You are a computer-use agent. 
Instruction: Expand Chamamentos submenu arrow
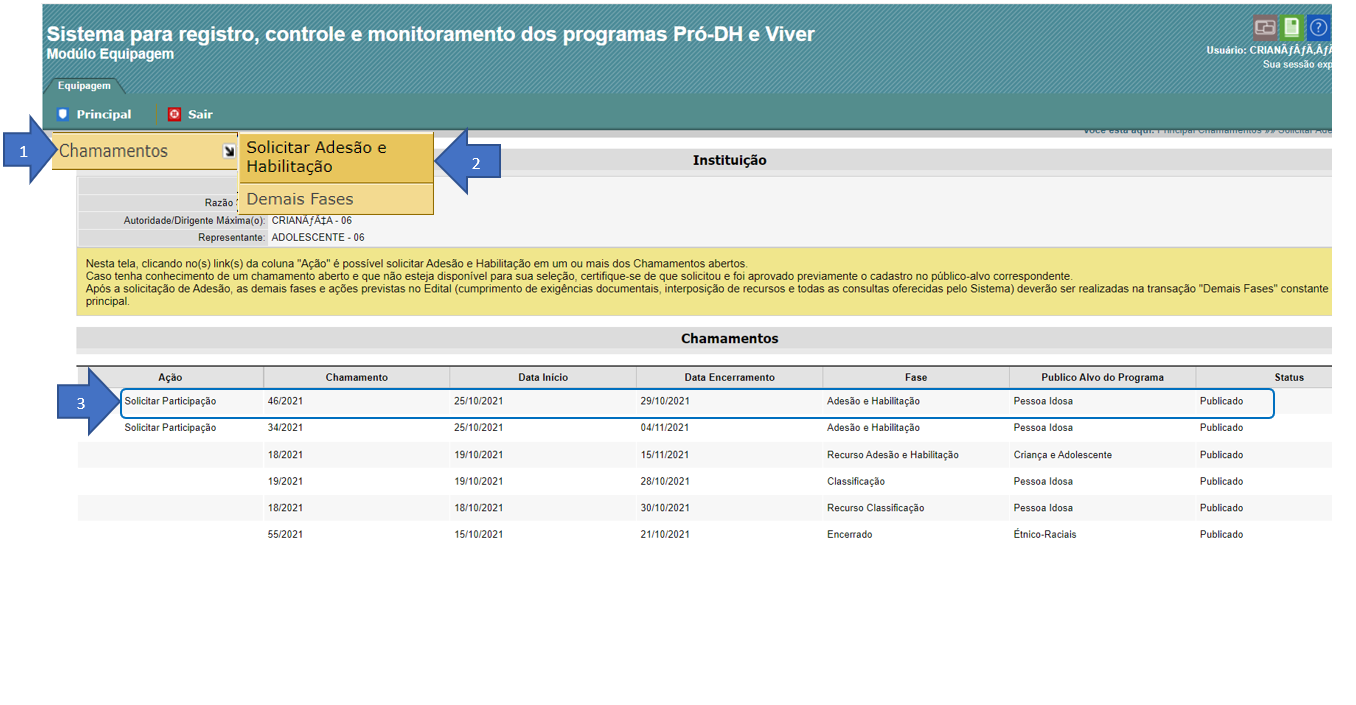point(228,152)
